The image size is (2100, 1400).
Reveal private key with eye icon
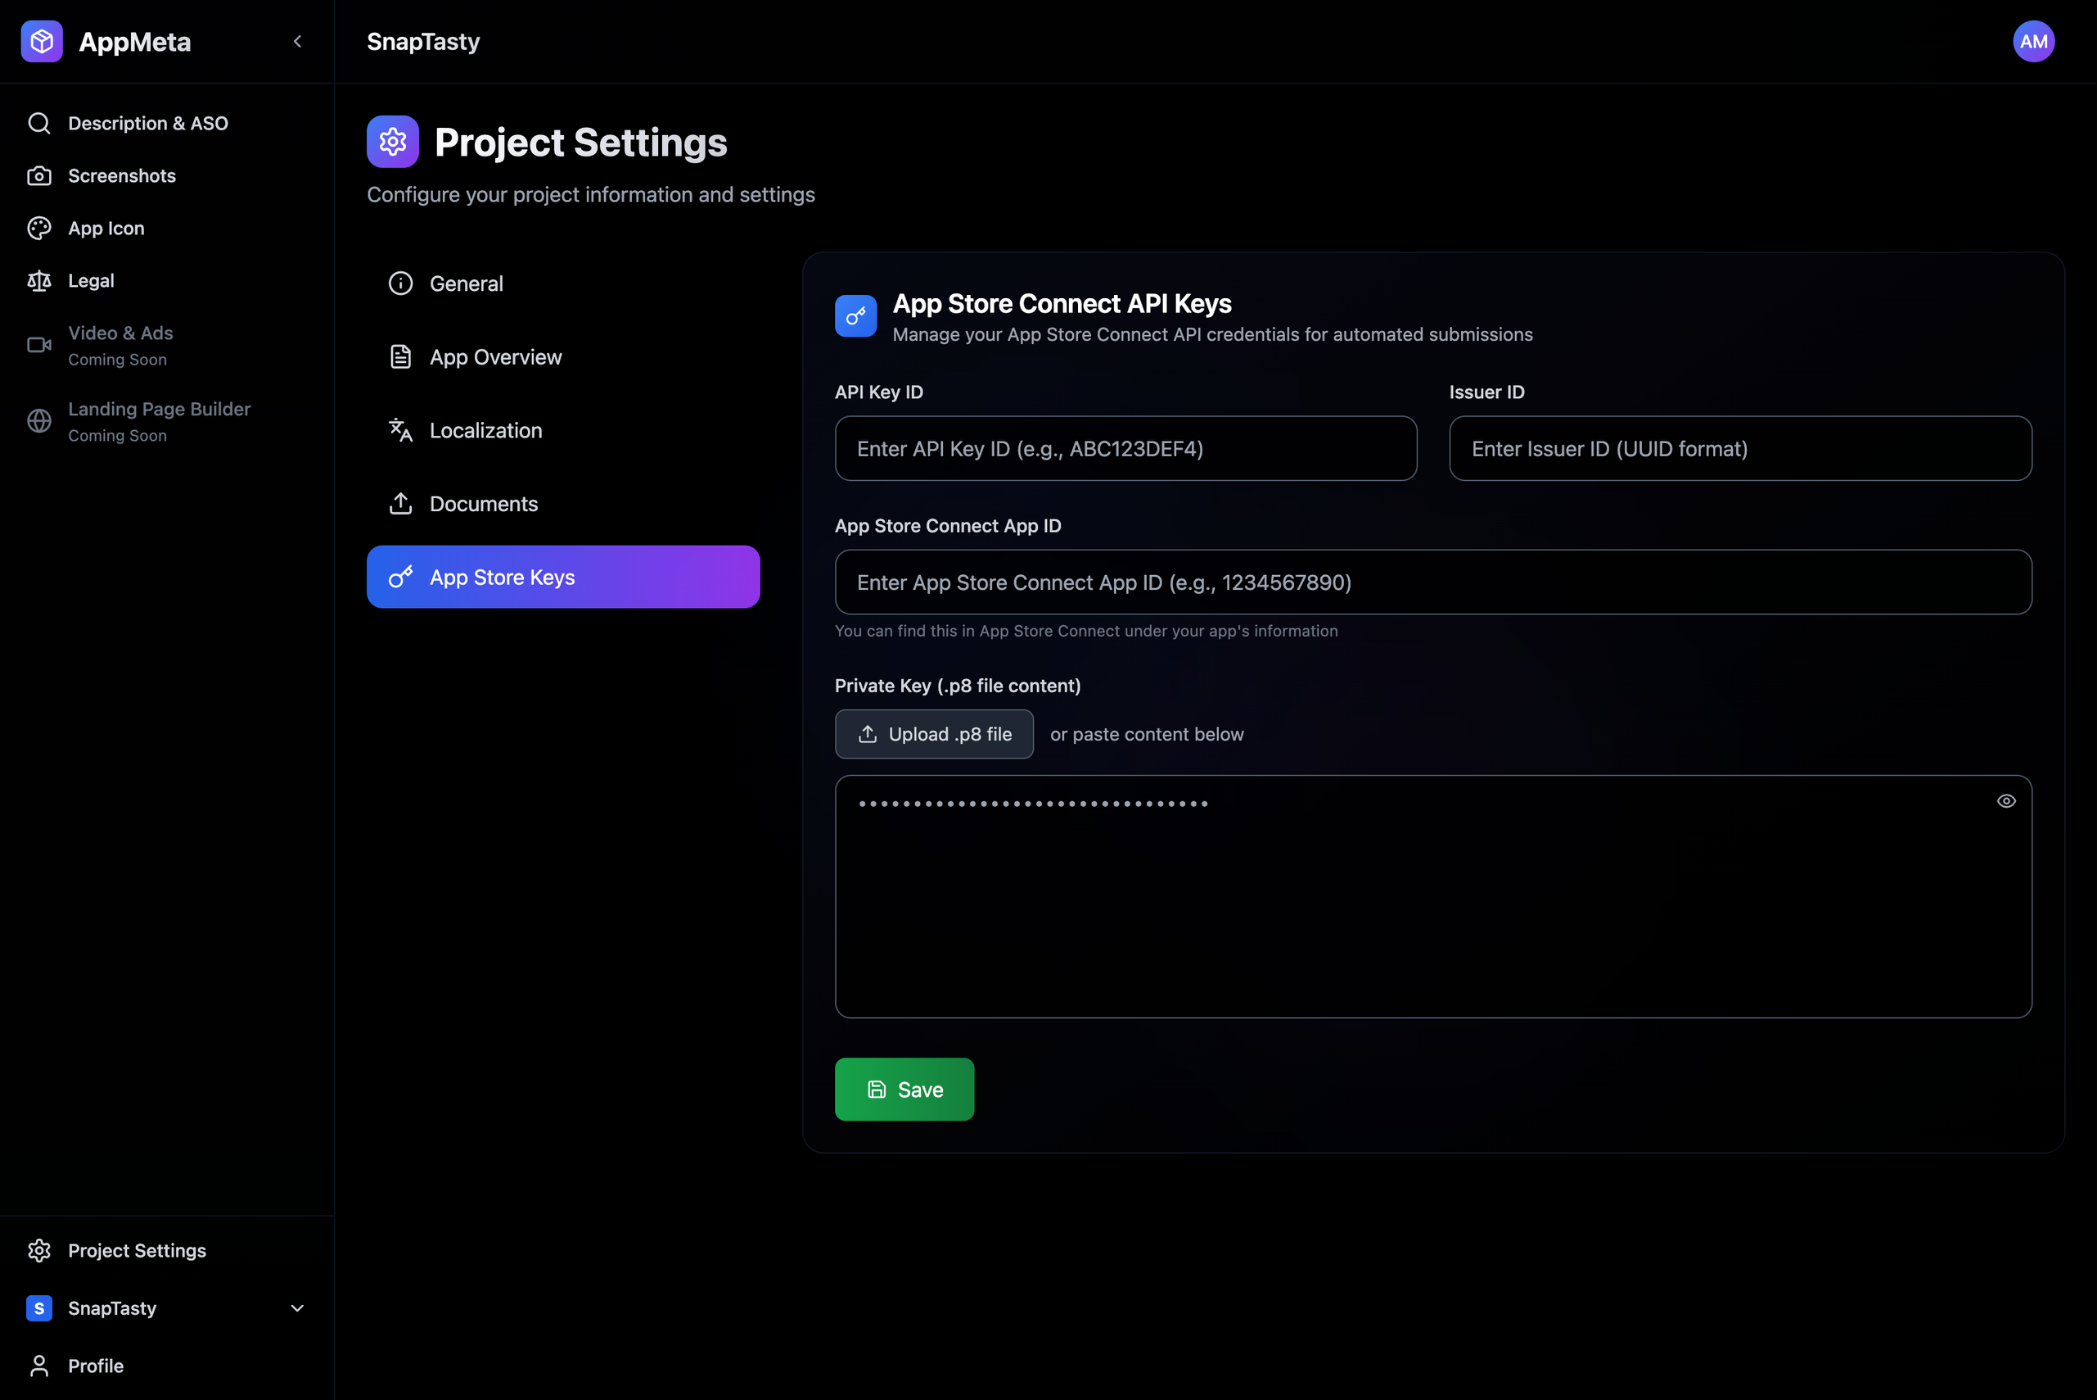[x=2008, y=802]
